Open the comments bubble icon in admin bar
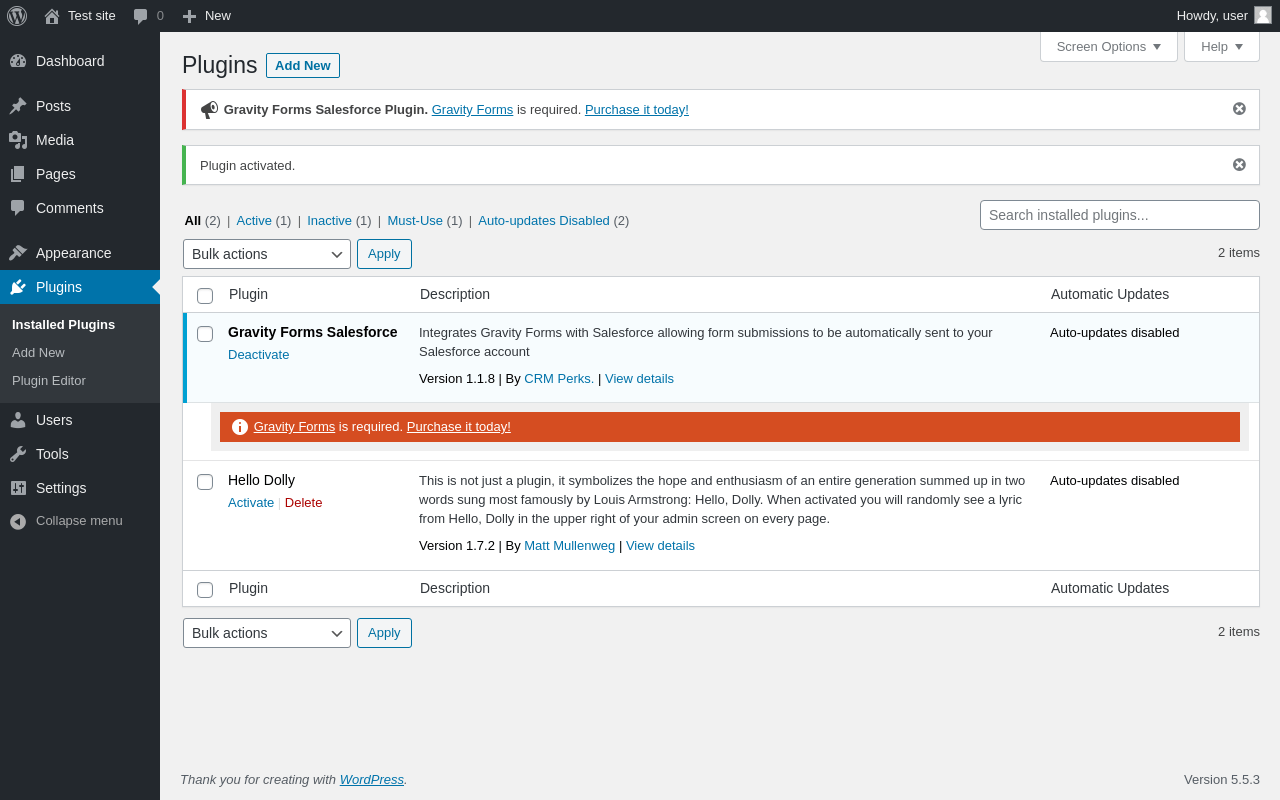1280x800 pixels. (x=141, y=16)
